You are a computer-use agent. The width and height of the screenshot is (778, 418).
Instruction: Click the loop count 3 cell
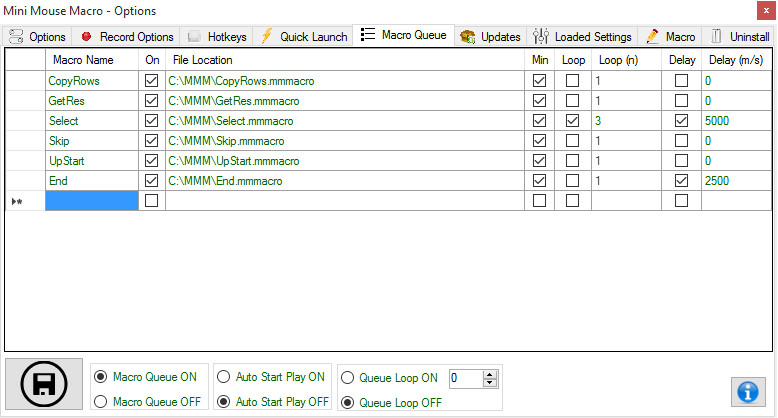626,121
